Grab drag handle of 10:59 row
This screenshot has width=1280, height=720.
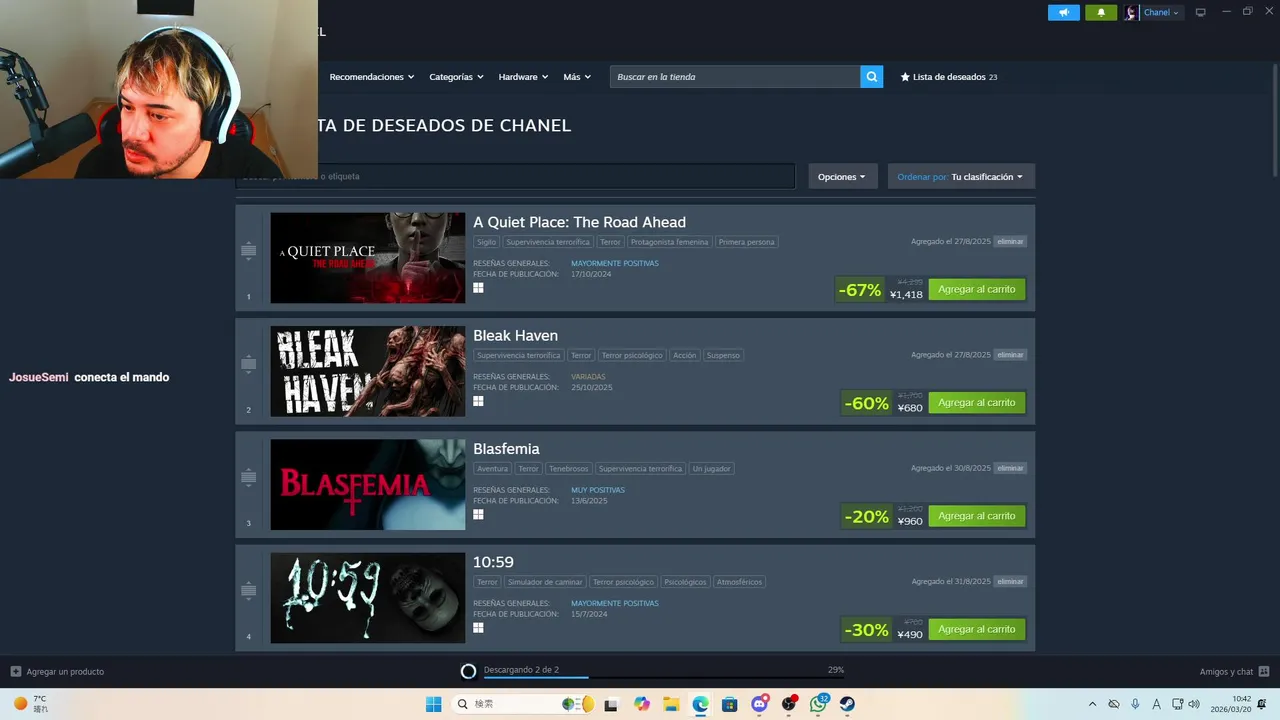[x=248, y=591]
